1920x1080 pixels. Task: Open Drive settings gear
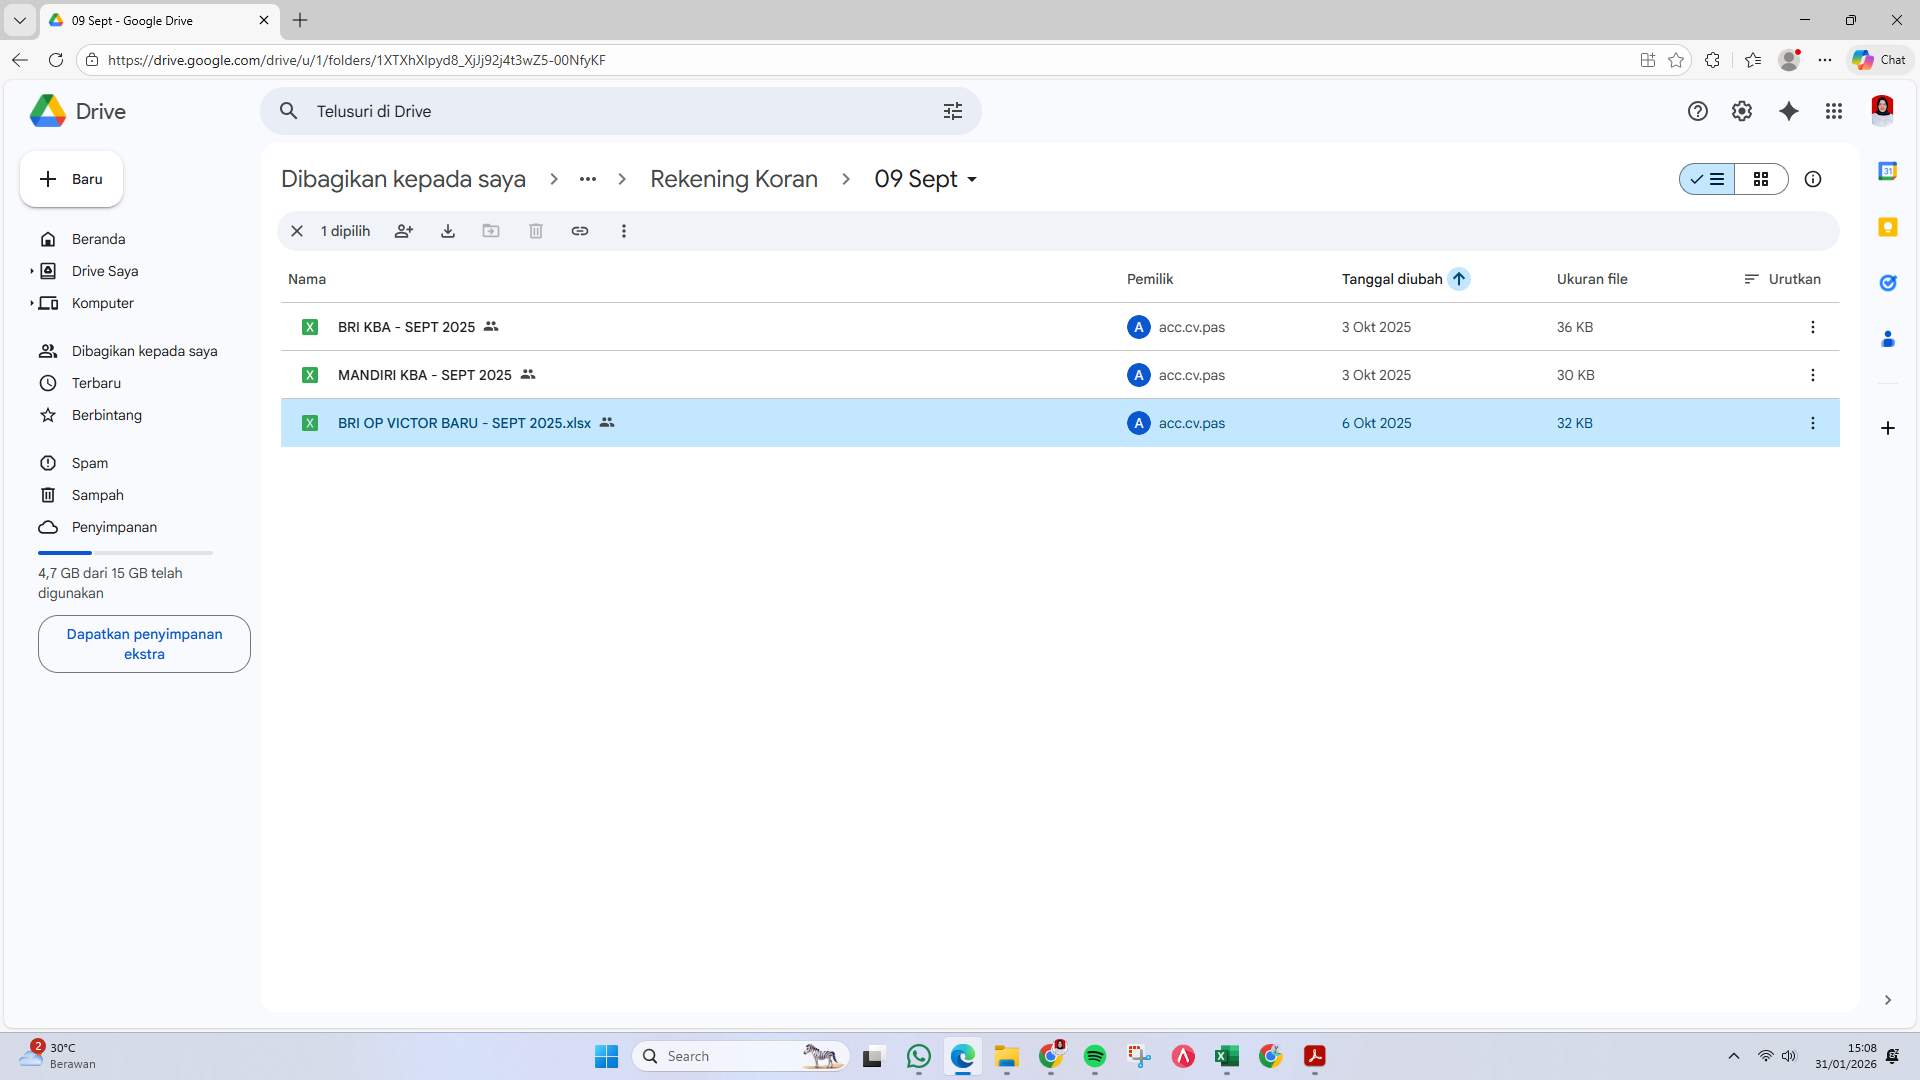point(1742,111)
